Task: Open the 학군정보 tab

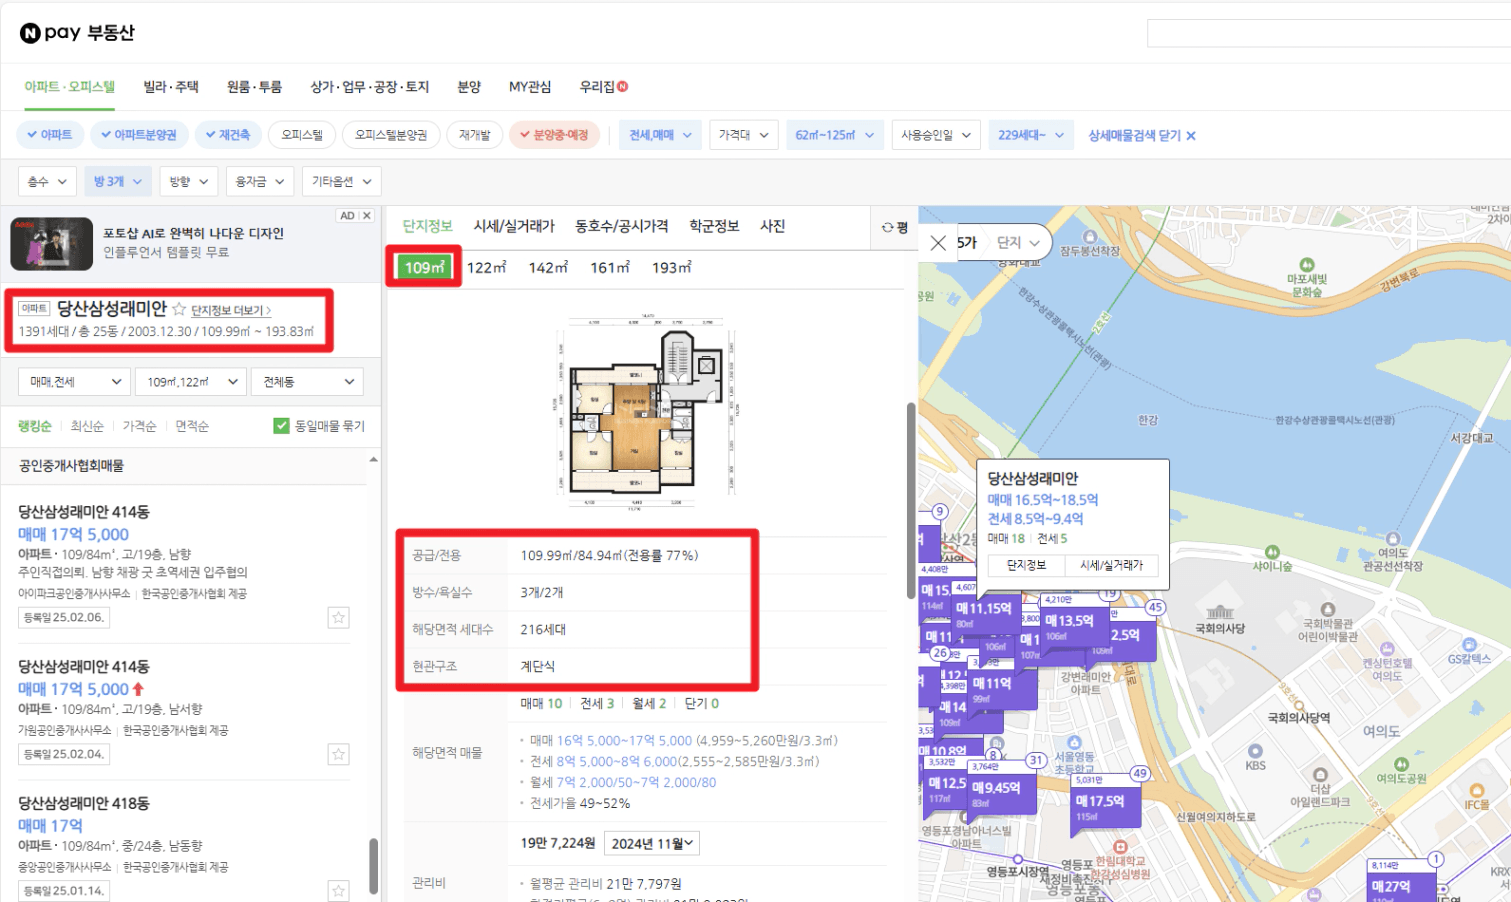Action: click(714, 226)
